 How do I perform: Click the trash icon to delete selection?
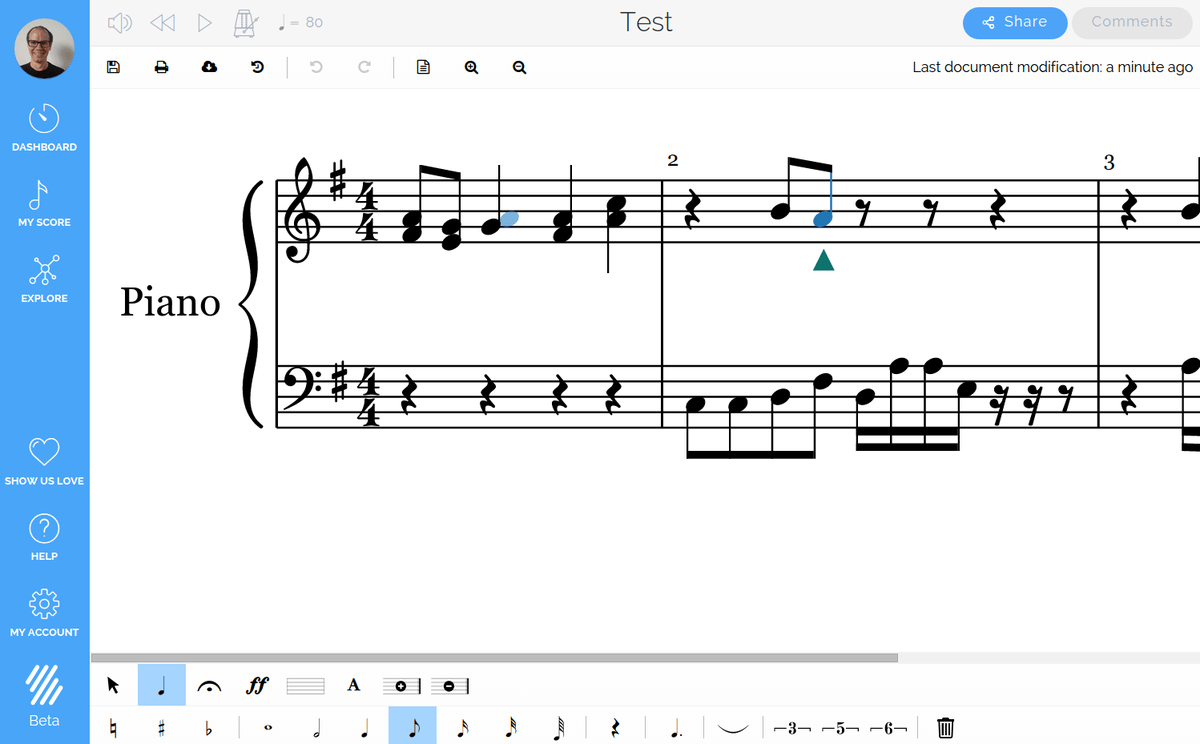point(944,727)
